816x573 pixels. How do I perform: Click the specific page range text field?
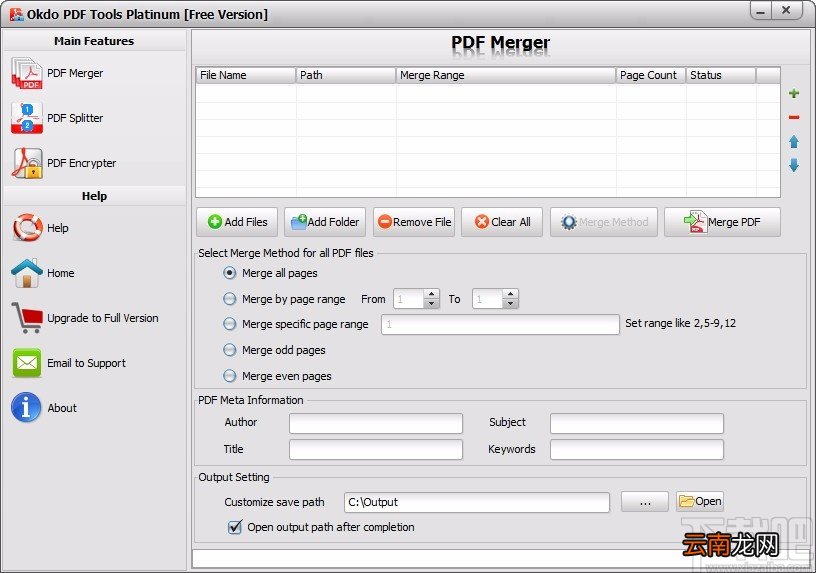tap(500, 324)
